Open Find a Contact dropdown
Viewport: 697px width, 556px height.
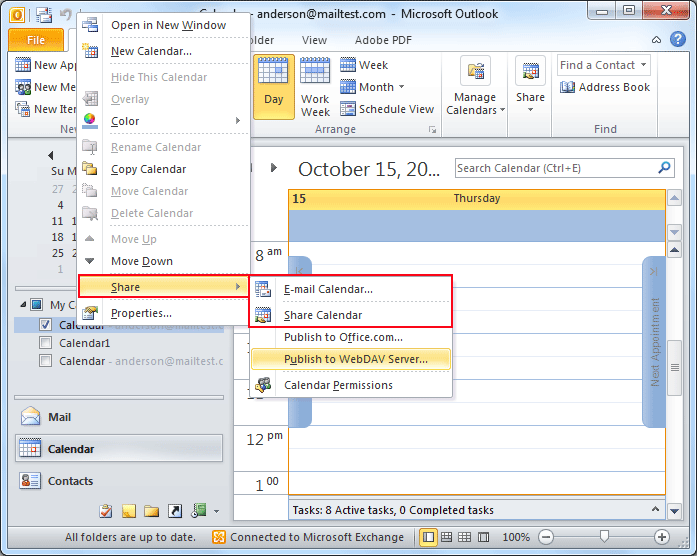(x=643, y=65)
